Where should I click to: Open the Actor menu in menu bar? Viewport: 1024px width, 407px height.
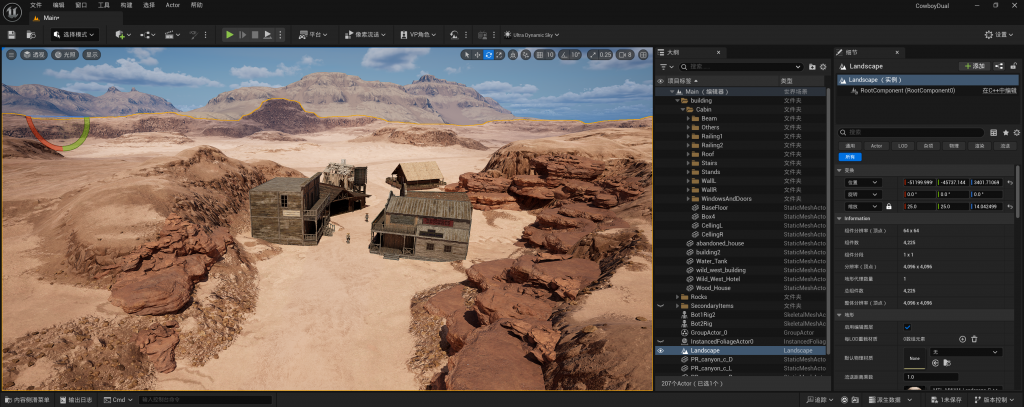(x=174, y=5)
